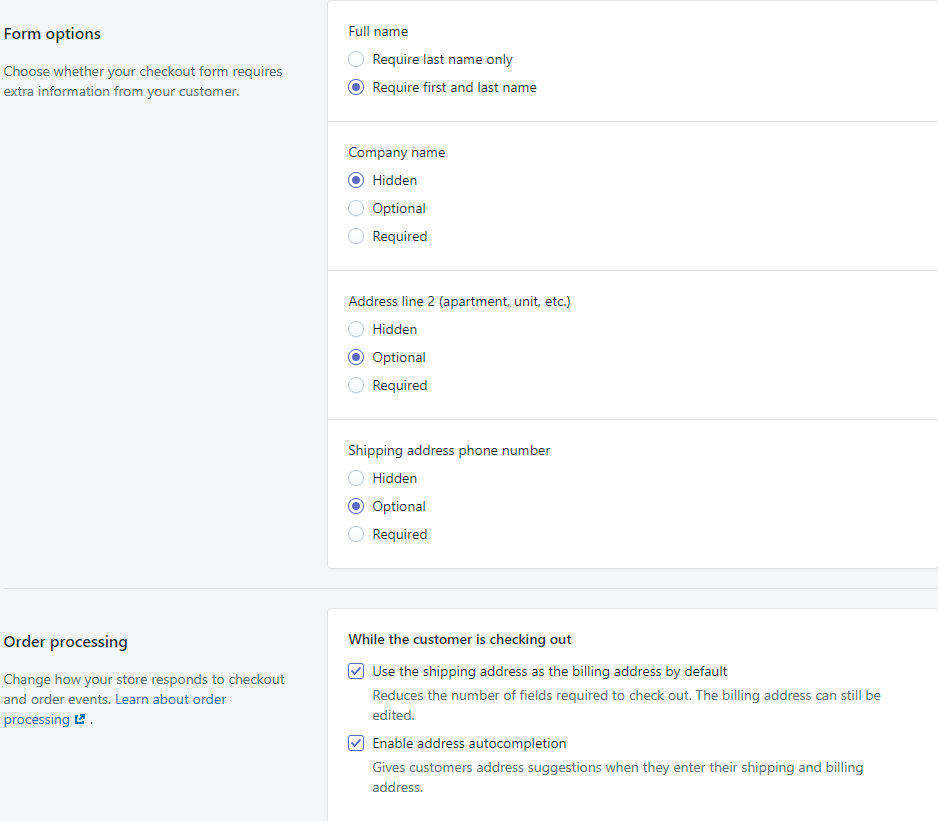Viewport: 938px width, 821px height.
Task: Set Address line 2 to Optional
Action: [x=356, y=357]
